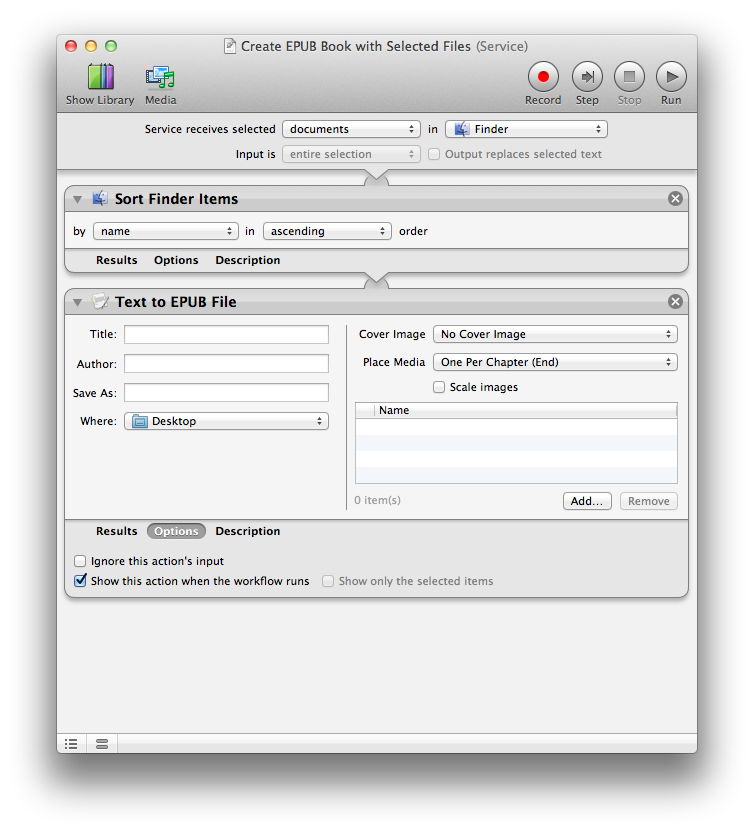Check Ignore this action's input
Screen dimensions: 754x832
point(81,562)
